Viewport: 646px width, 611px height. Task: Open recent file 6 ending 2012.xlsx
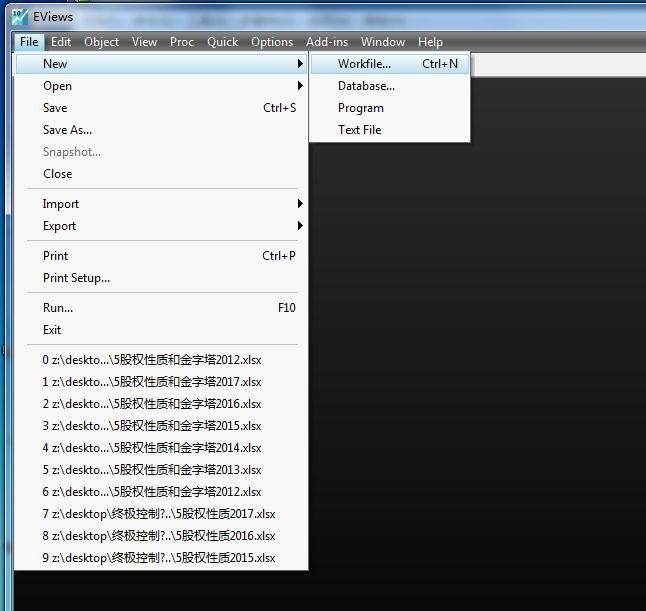(x=161, y=492)
